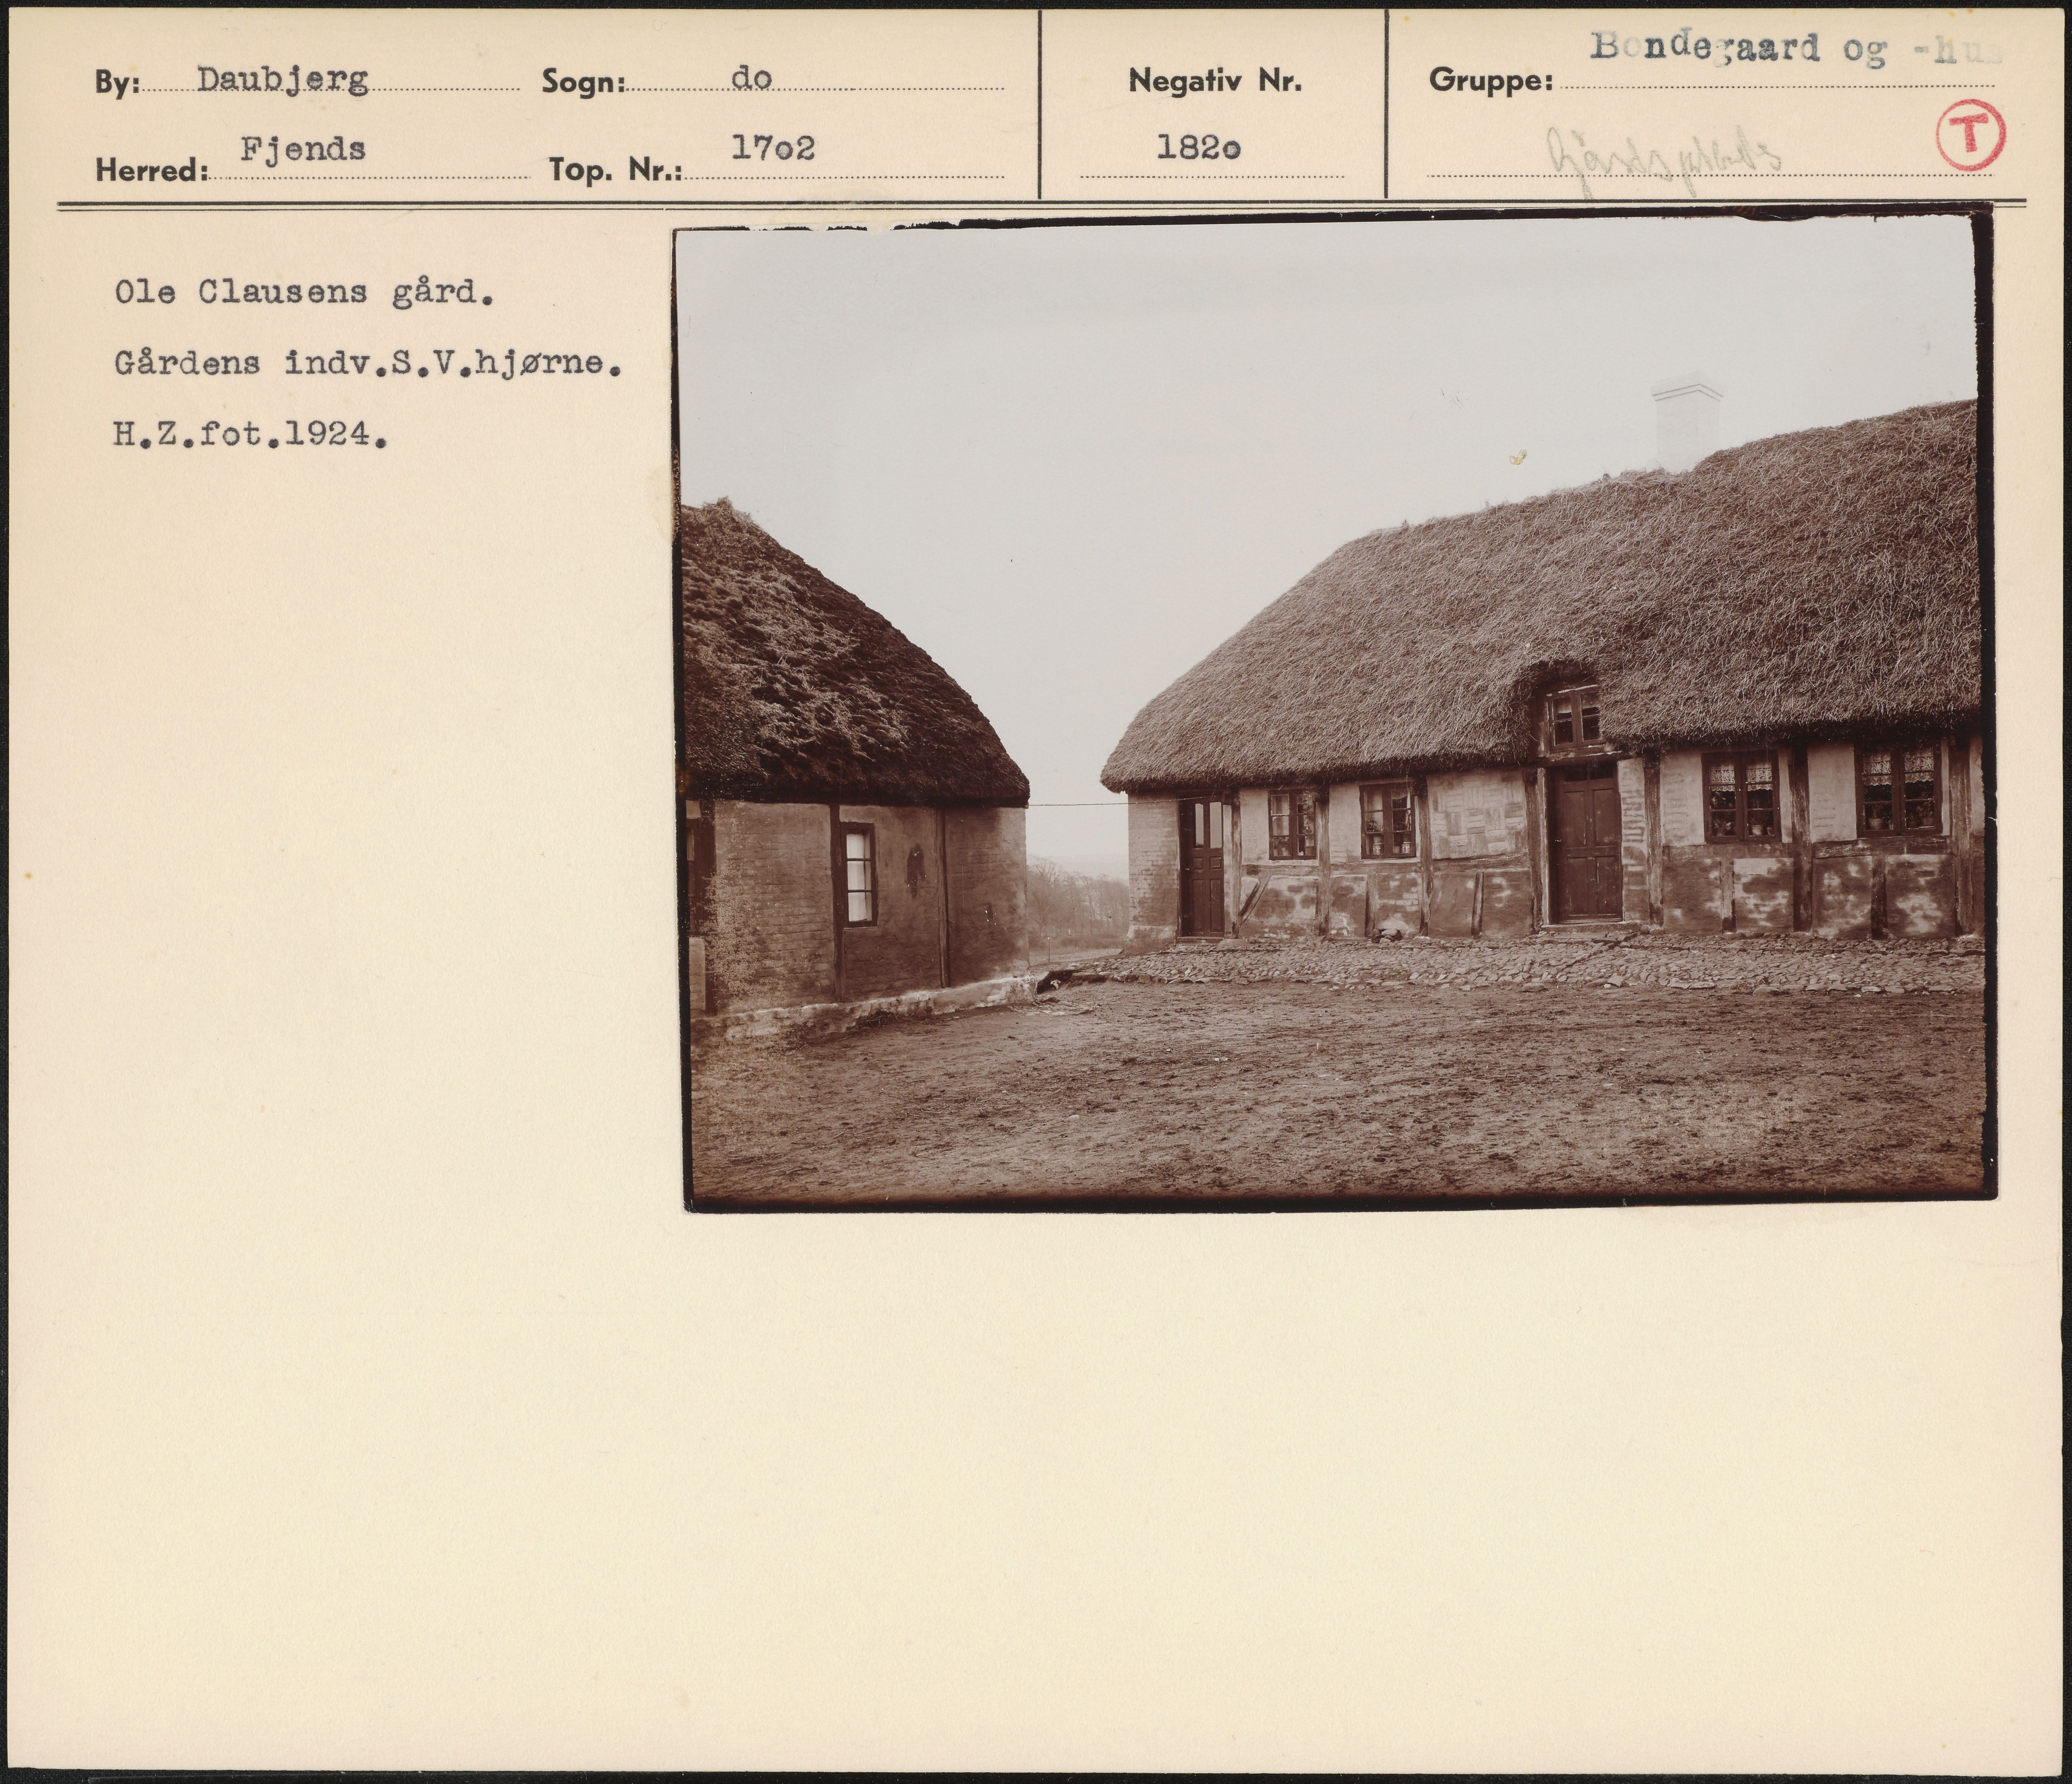Select Top. Nr. value 1702

[773, 148]
